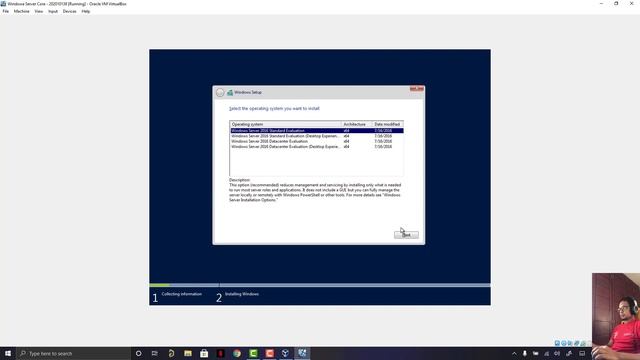Image resolution: width=640 pixels, height=360 pixels.
Task: Open the File menu in VirtualBox
Action: [x=6, y=11]
